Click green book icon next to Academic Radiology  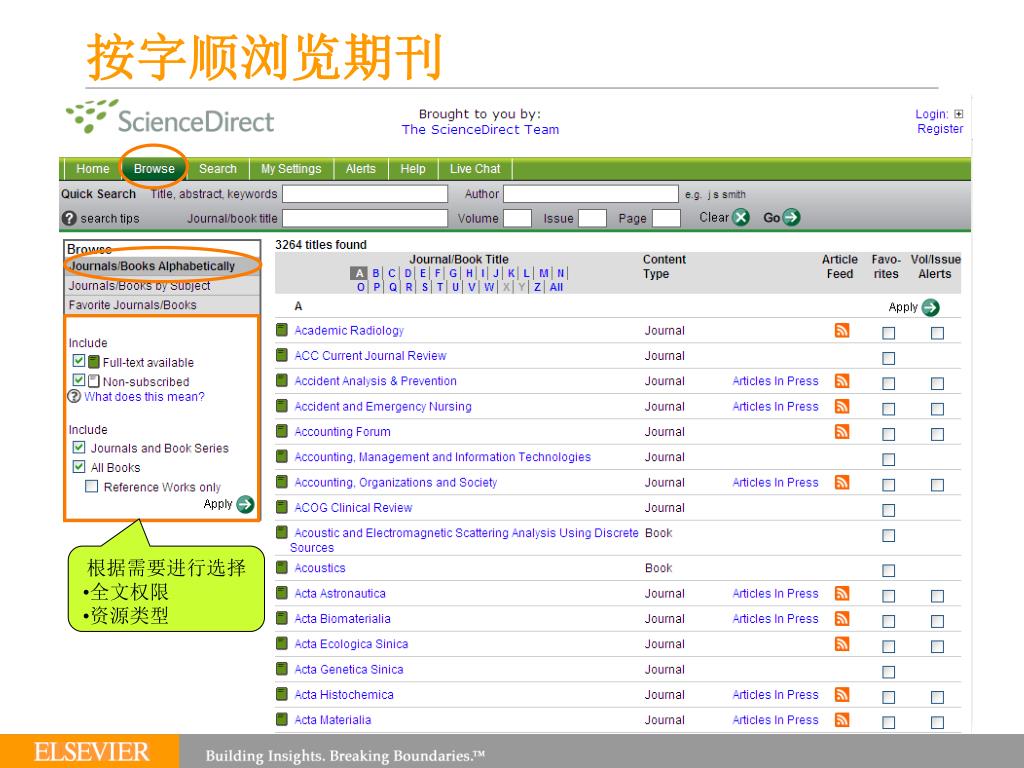pyautogui.click(x=282, y=329)
